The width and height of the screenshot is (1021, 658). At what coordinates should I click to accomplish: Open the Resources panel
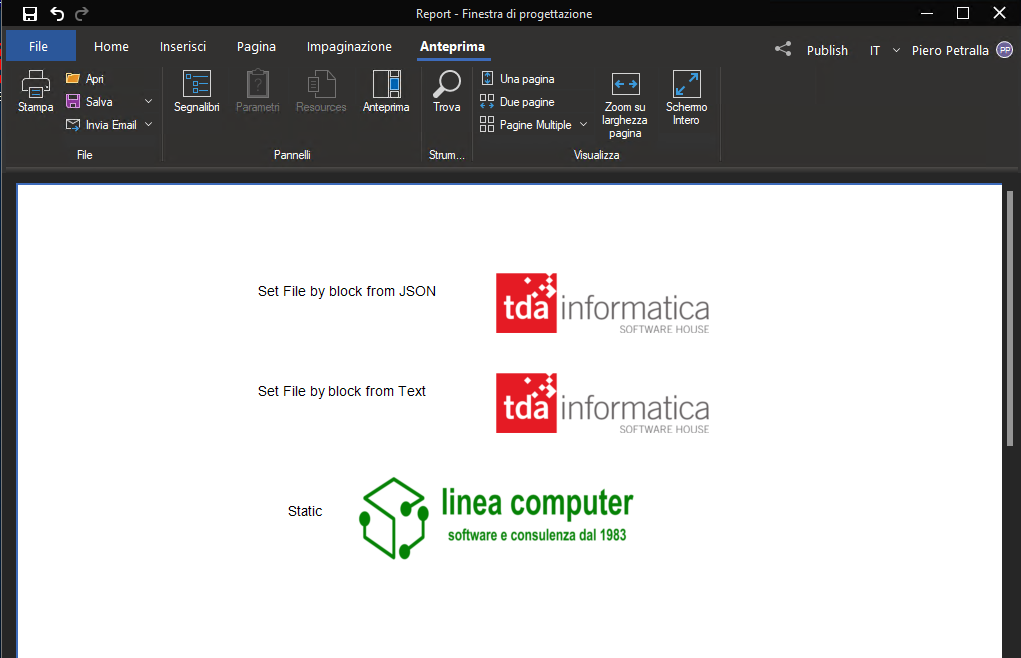tap(321, 92)
